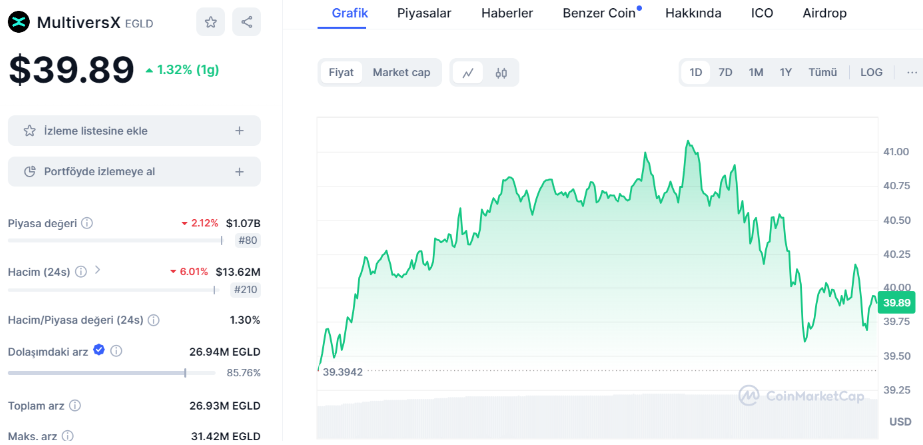Click the $39.89 price heading
The image size is (923, 445).
click(x=71, y=70)
